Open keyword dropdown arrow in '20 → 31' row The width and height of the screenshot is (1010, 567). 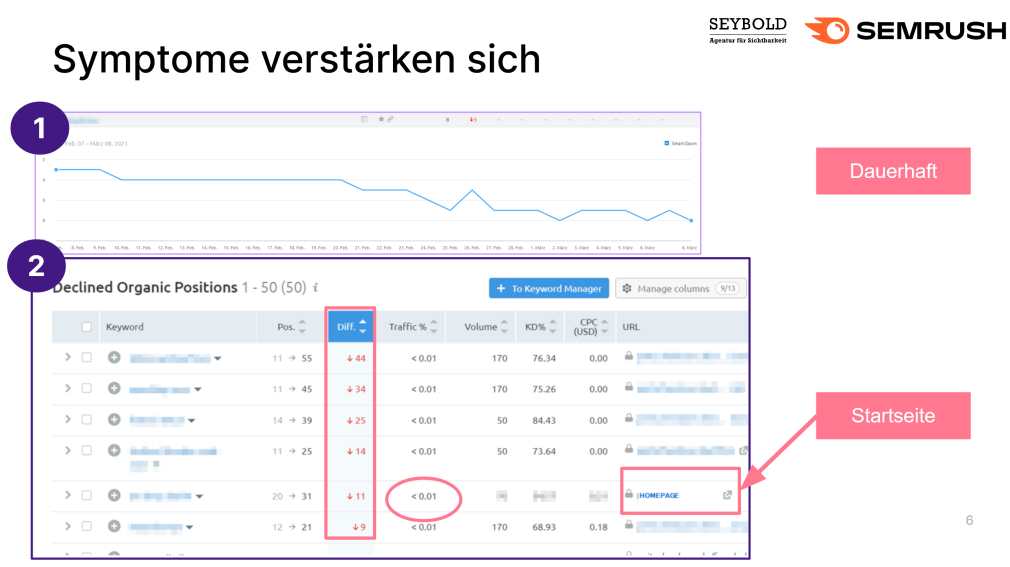pos(200,496)
